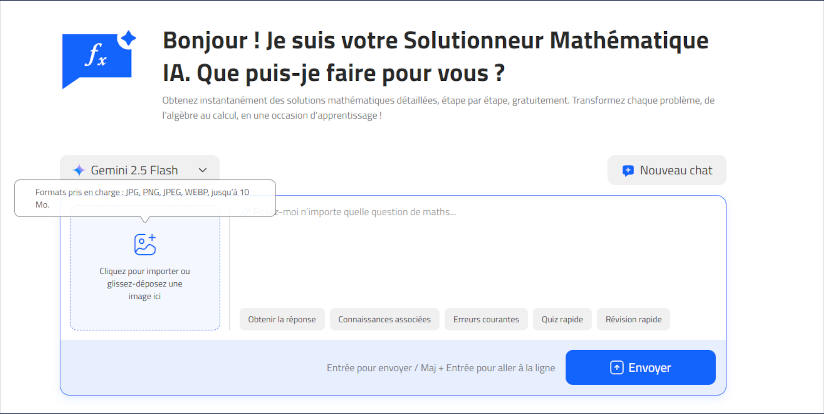Choose the Révision rapide chip
The width and height of the screenshot is (824, 414).
pyautogui.click(x=634, y=319)
